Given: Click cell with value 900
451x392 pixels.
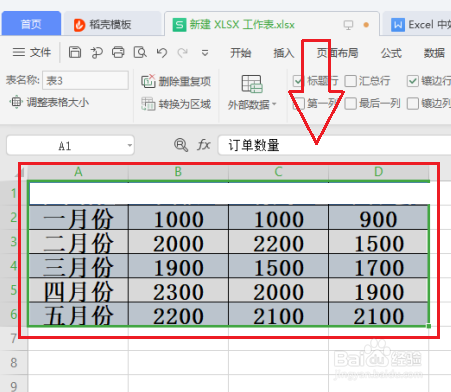Looking at the screenshot, I should coord(378,218).
